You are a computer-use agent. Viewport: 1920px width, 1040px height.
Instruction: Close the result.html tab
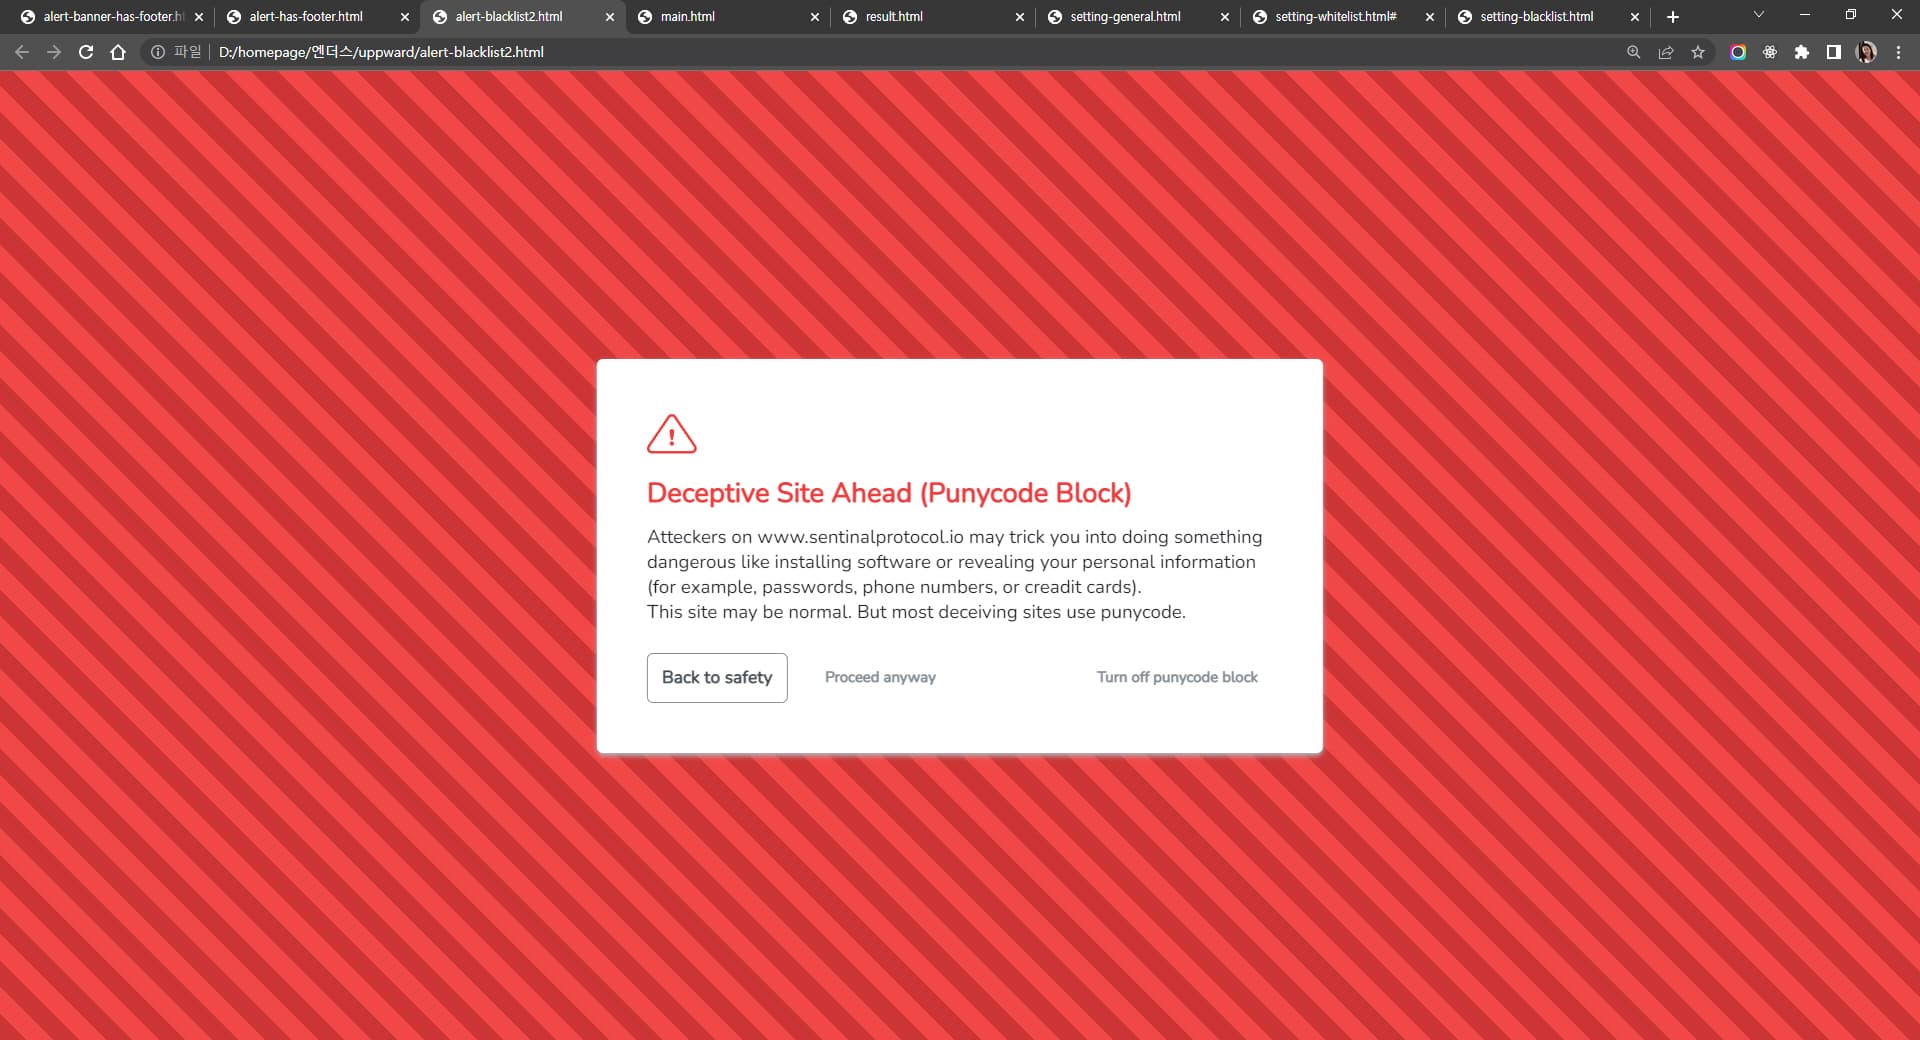tap(1020, 17)
